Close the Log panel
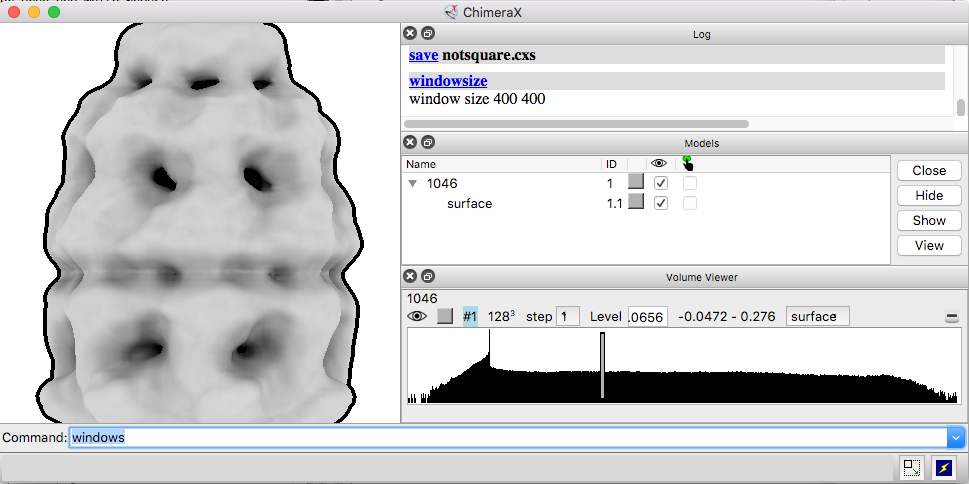 click(x=410, y=34)
